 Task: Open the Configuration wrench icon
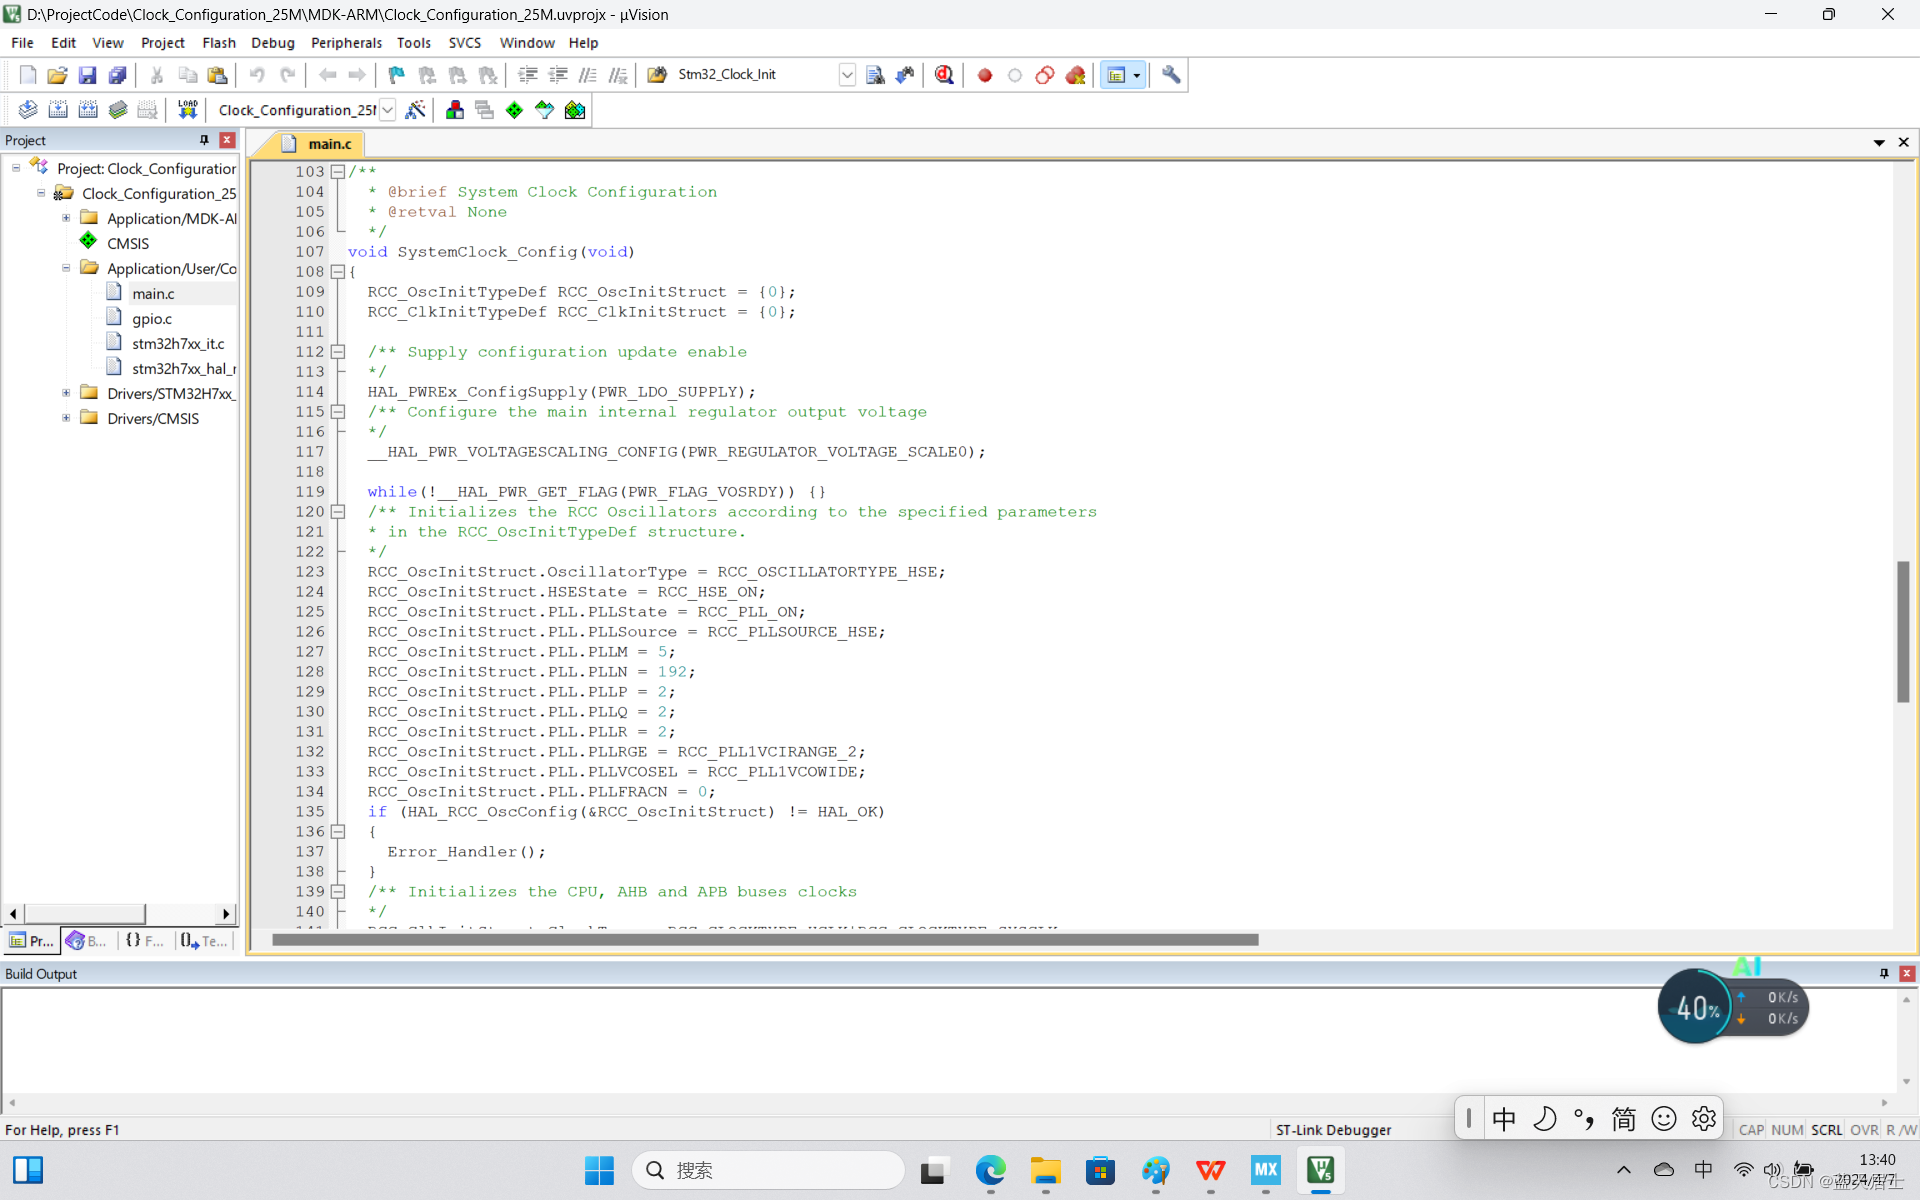click(1171, 75)
